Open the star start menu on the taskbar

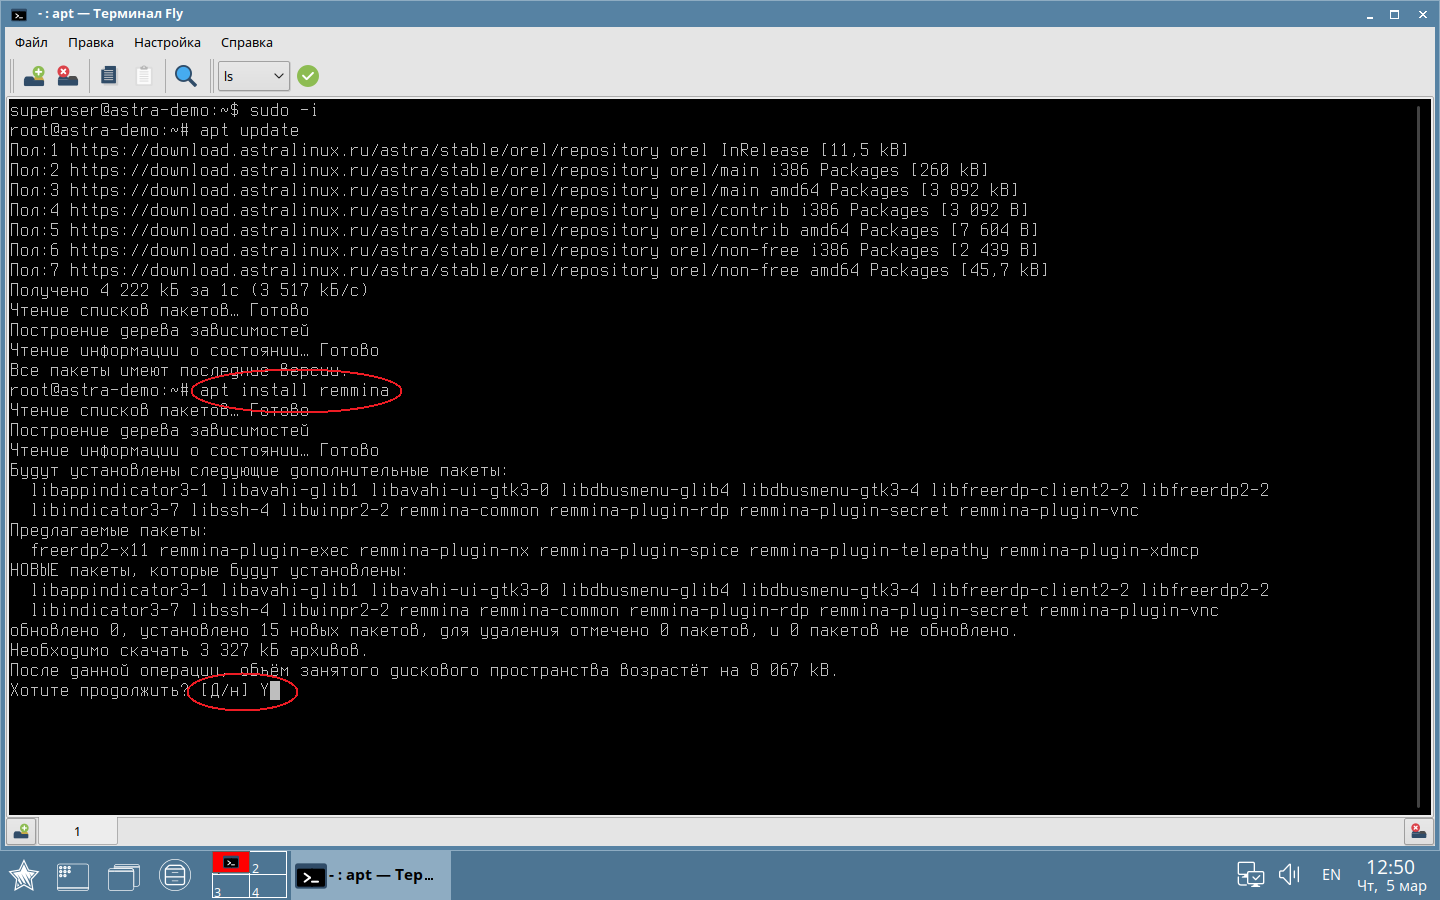pyautogui.click(x=24, y=876)
